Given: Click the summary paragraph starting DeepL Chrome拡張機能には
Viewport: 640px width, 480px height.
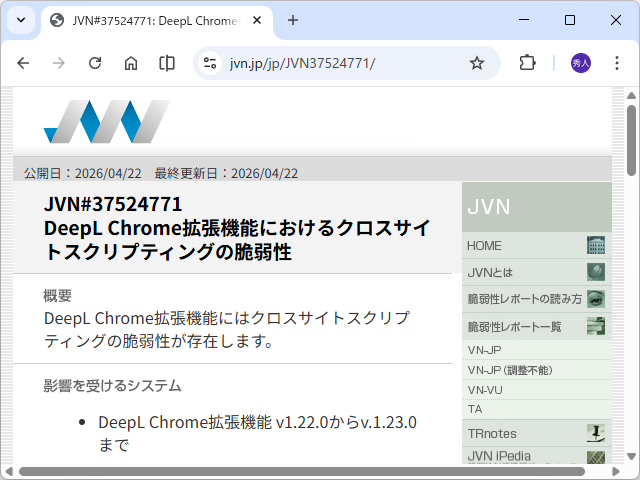Looking at the screenshot, I should click(227, 329).
